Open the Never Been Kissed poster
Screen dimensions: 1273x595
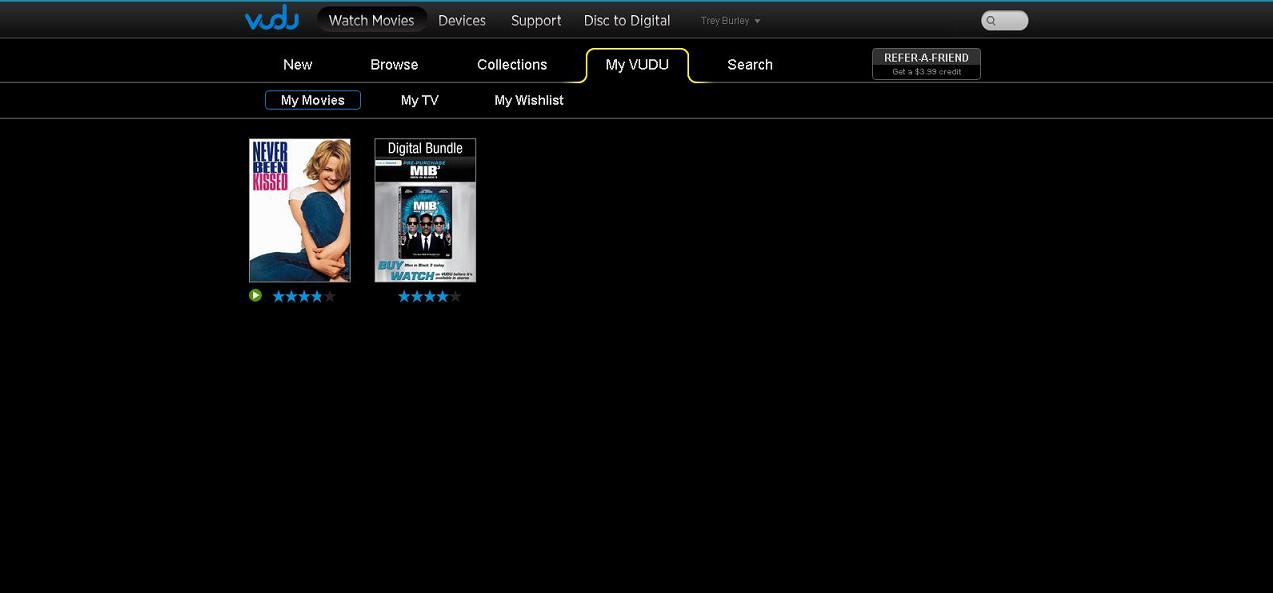coord(300,210)
